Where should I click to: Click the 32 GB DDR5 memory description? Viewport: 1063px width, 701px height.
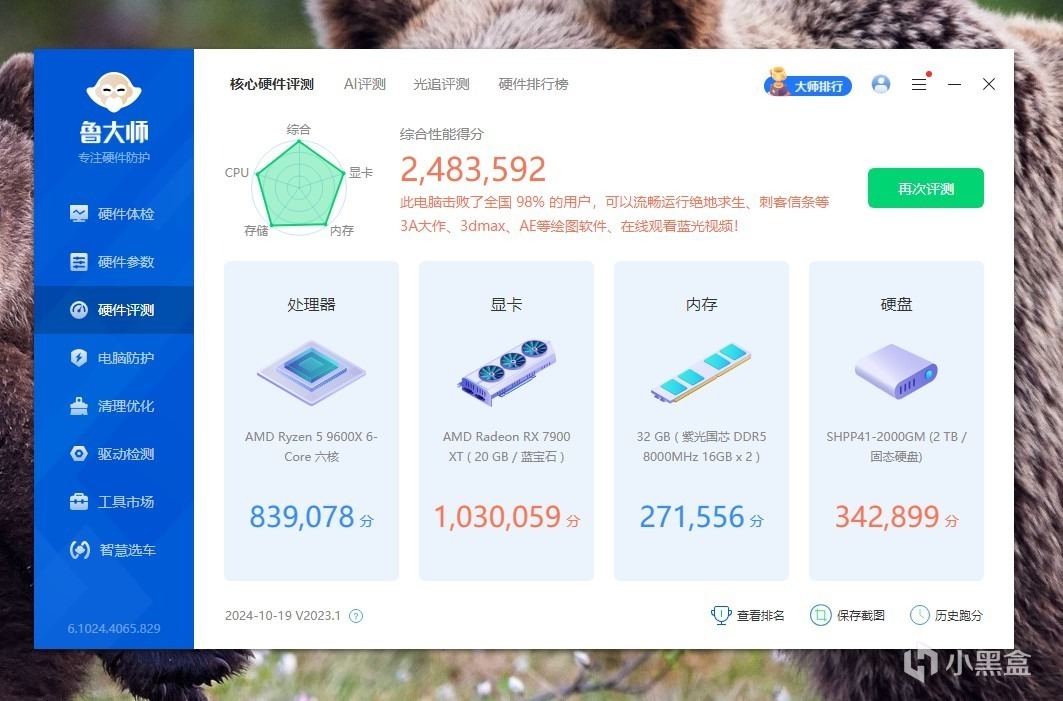(701, 446)
